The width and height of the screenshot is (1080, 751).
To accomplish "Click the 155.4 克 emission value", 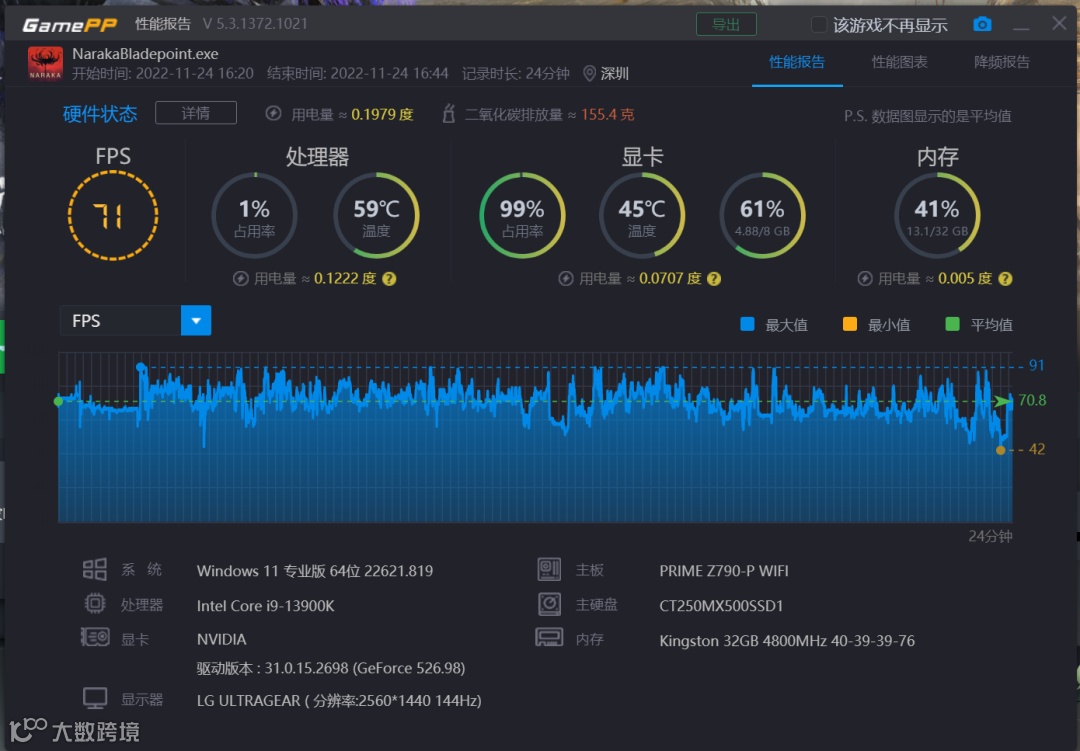I will coord(608,114).
